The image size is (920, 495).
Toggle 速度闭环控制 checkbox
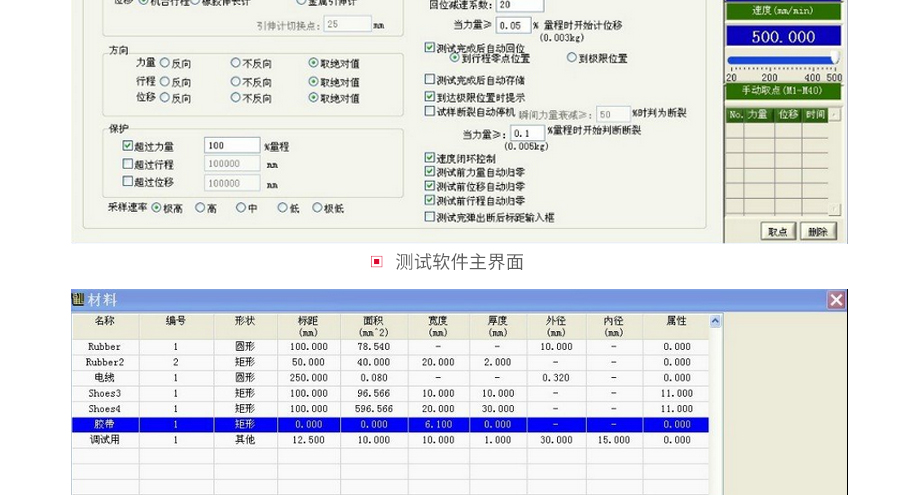tap(430, 158)
